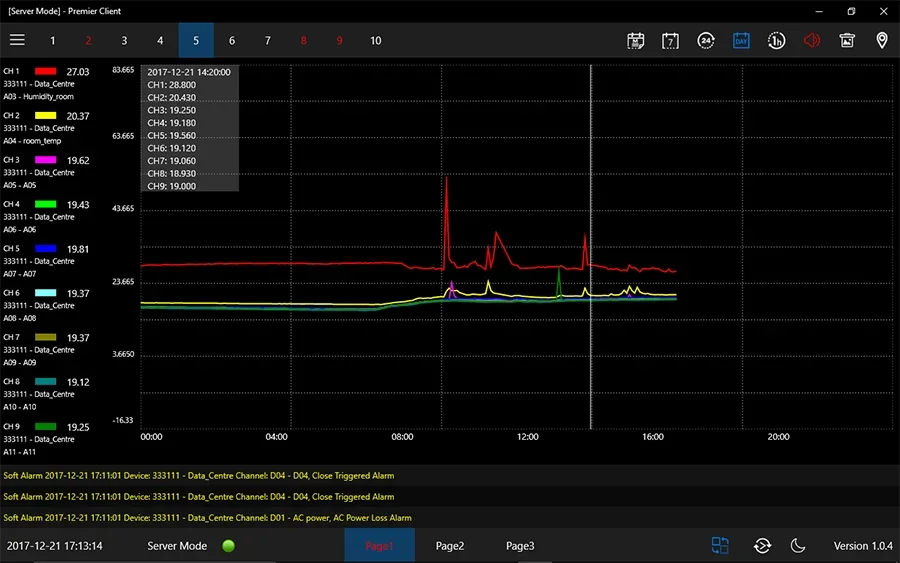Open the map location pin
Viewport: 900px width, 563px height.
pos(881,41)
